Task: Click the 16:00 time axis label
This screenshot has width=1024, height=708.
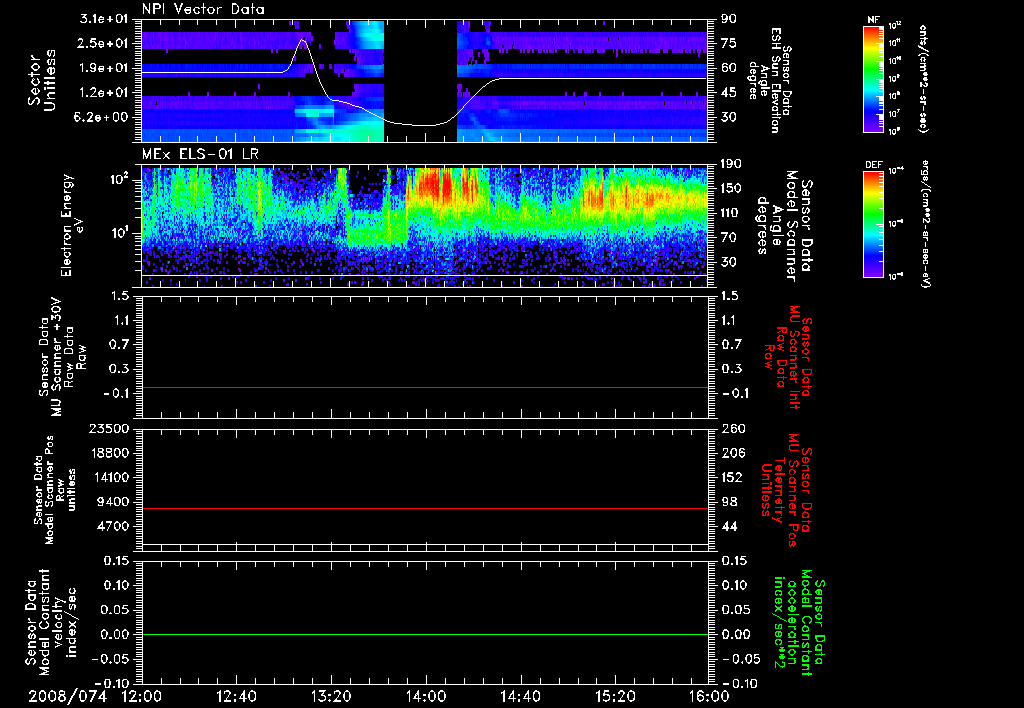Action: coord(709,697)
